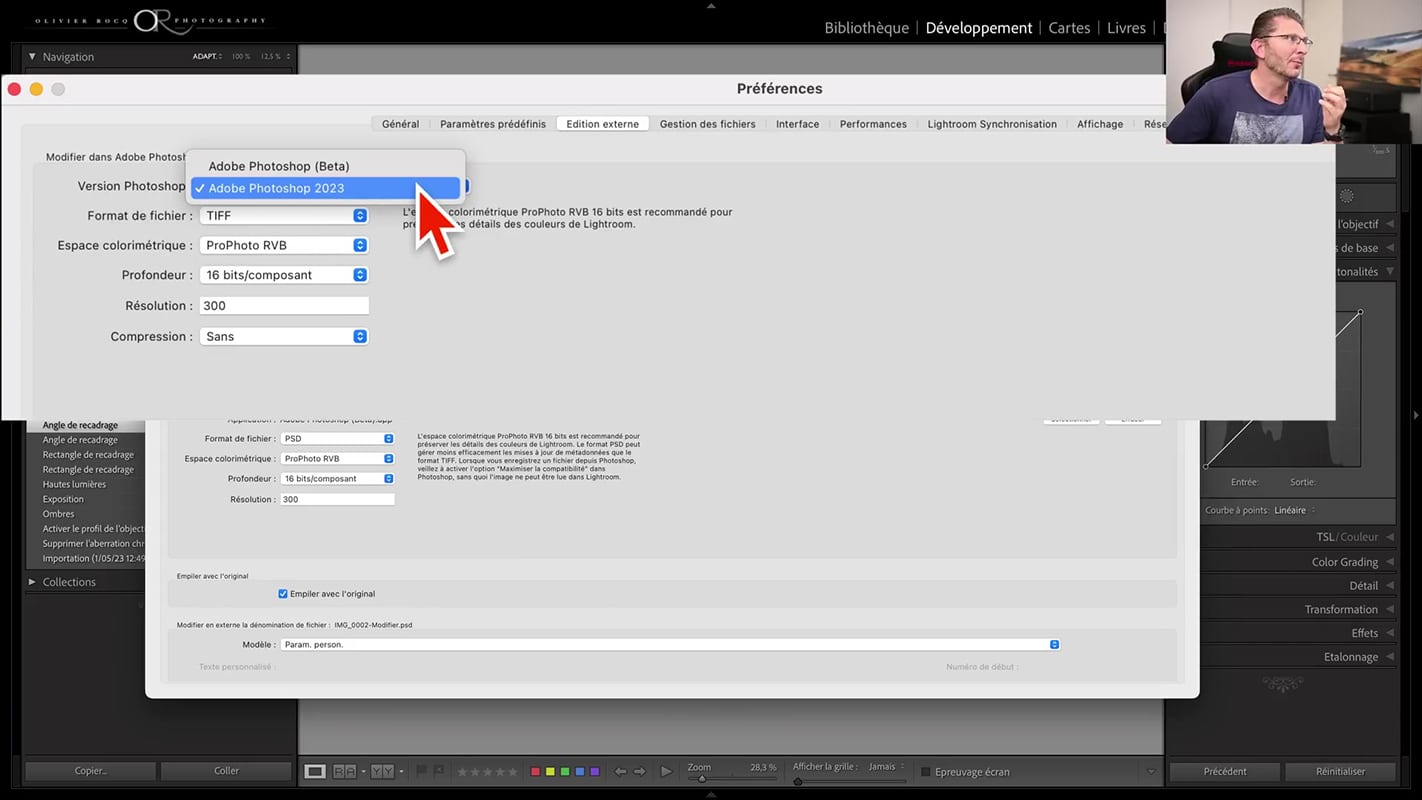Viewport: 1422px width, 800px height.
Task: Select Hautes lumières history step
Action: pos(74,484)
